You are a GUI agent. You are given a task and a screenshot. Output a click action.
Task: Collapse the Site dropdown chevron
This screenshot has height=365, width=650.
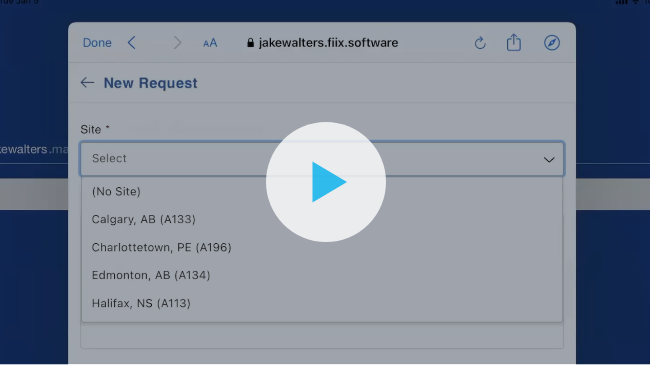[549, 159]
